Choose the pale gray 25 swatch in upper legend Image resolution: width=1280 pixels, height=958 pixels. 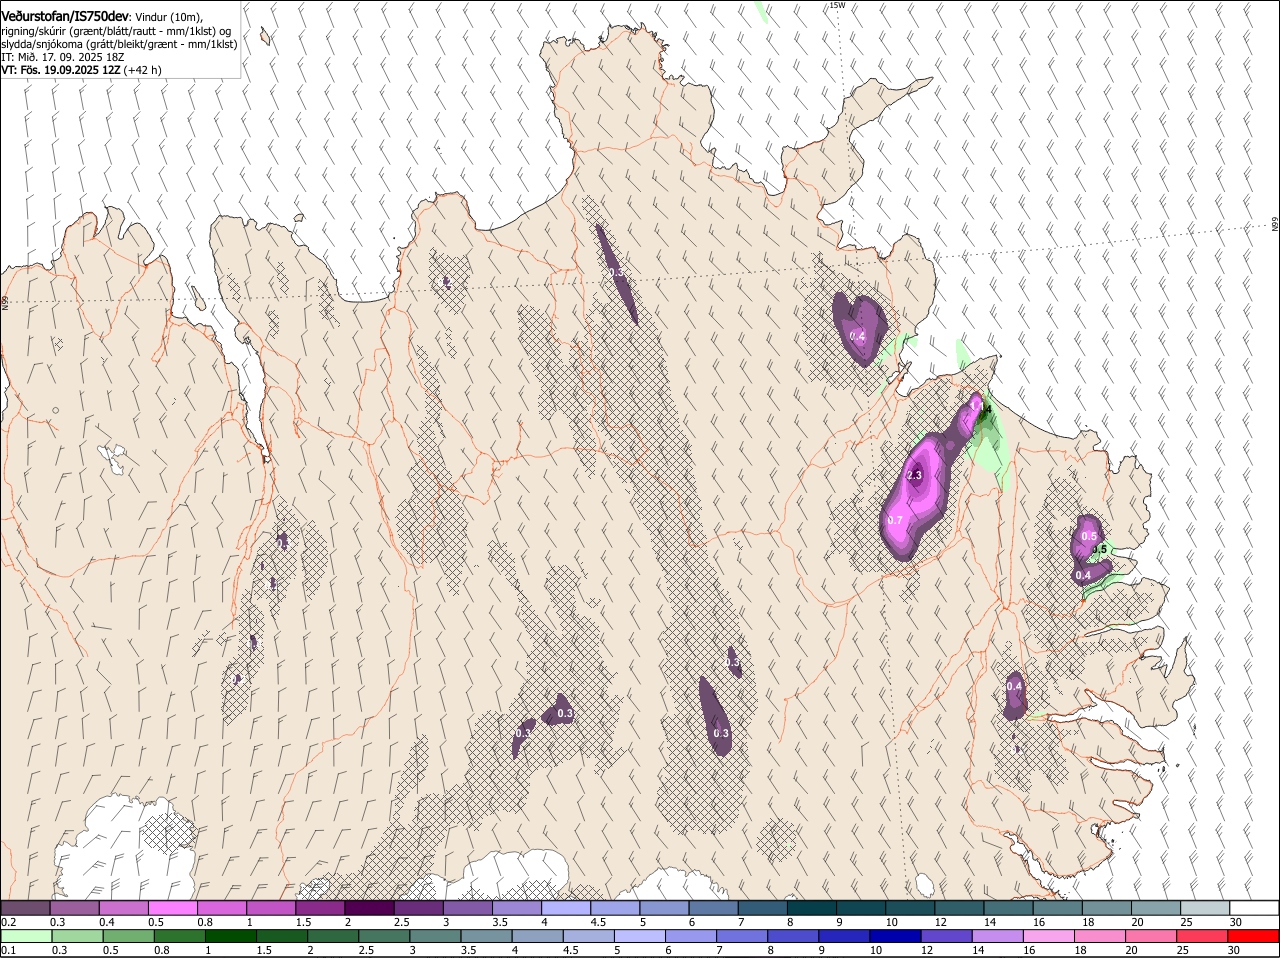1205,908
